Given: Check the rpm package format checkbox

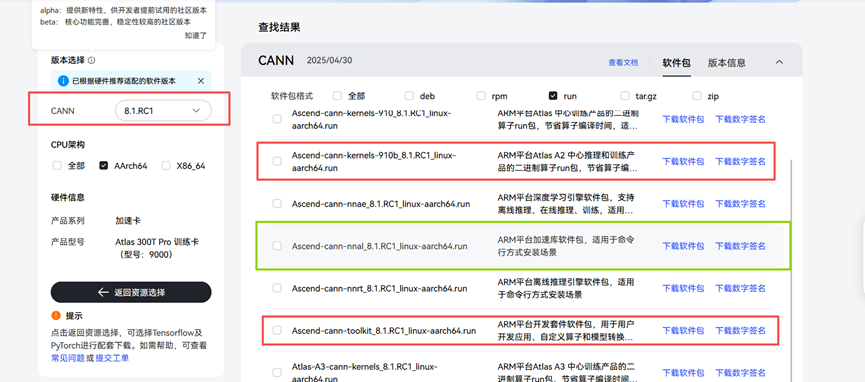Looking at the screenshot, I should click(481, 96).
